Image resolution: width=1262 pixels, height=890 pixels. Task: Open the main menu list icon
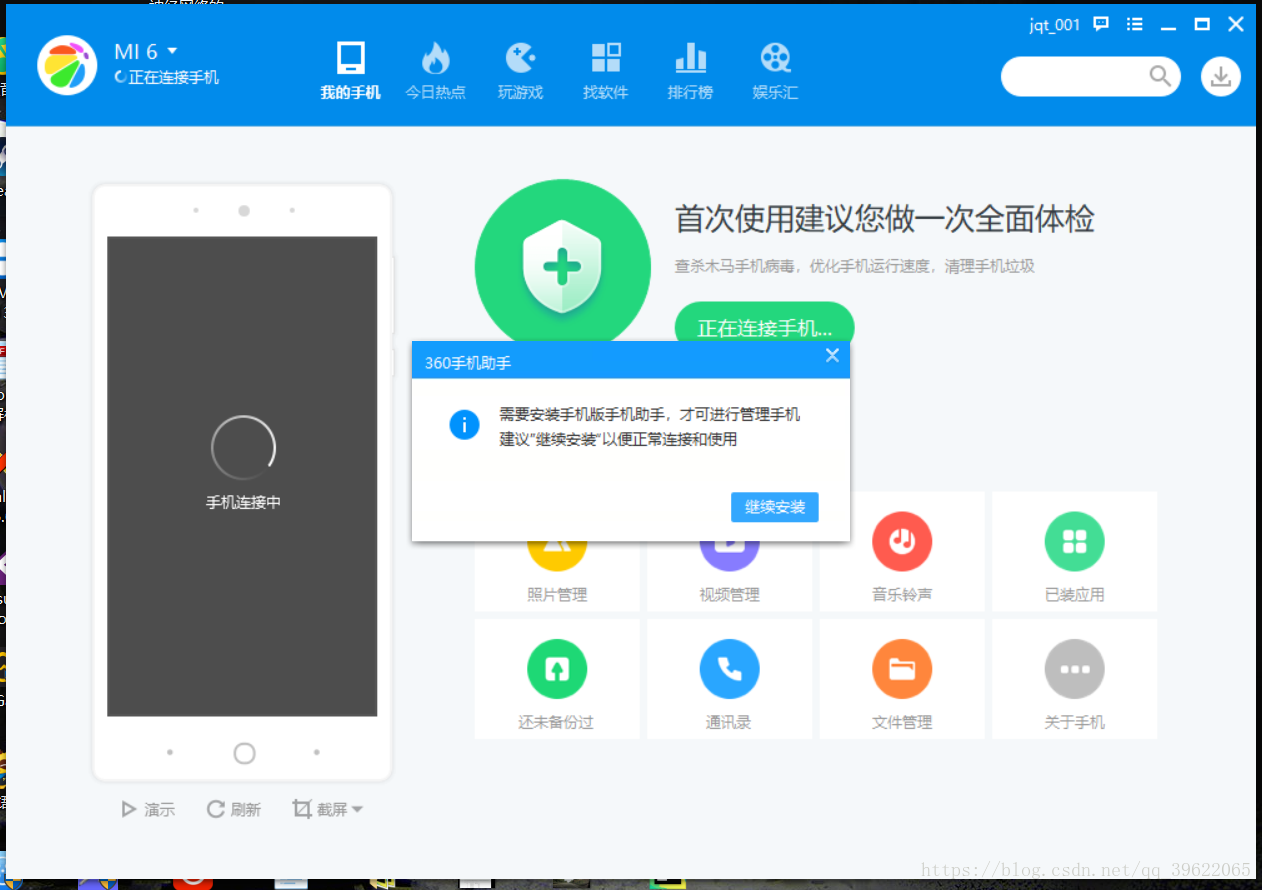[1134, 24]
